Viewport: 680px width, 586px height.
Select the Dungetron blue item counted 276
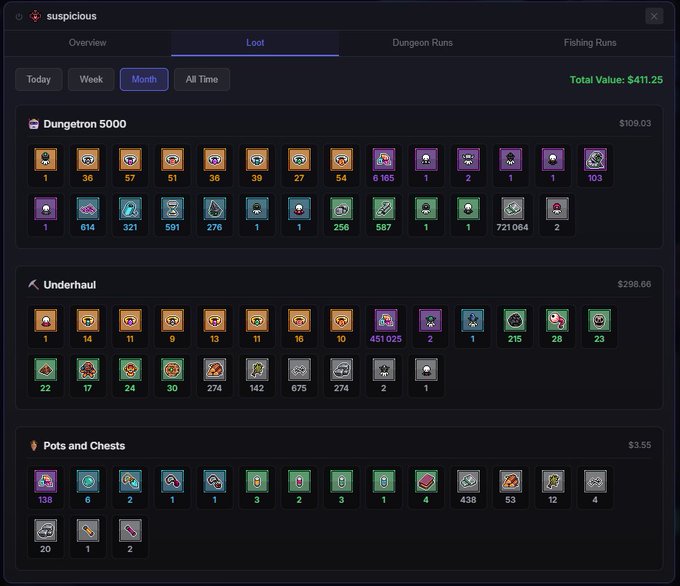(x=215, y=215)
